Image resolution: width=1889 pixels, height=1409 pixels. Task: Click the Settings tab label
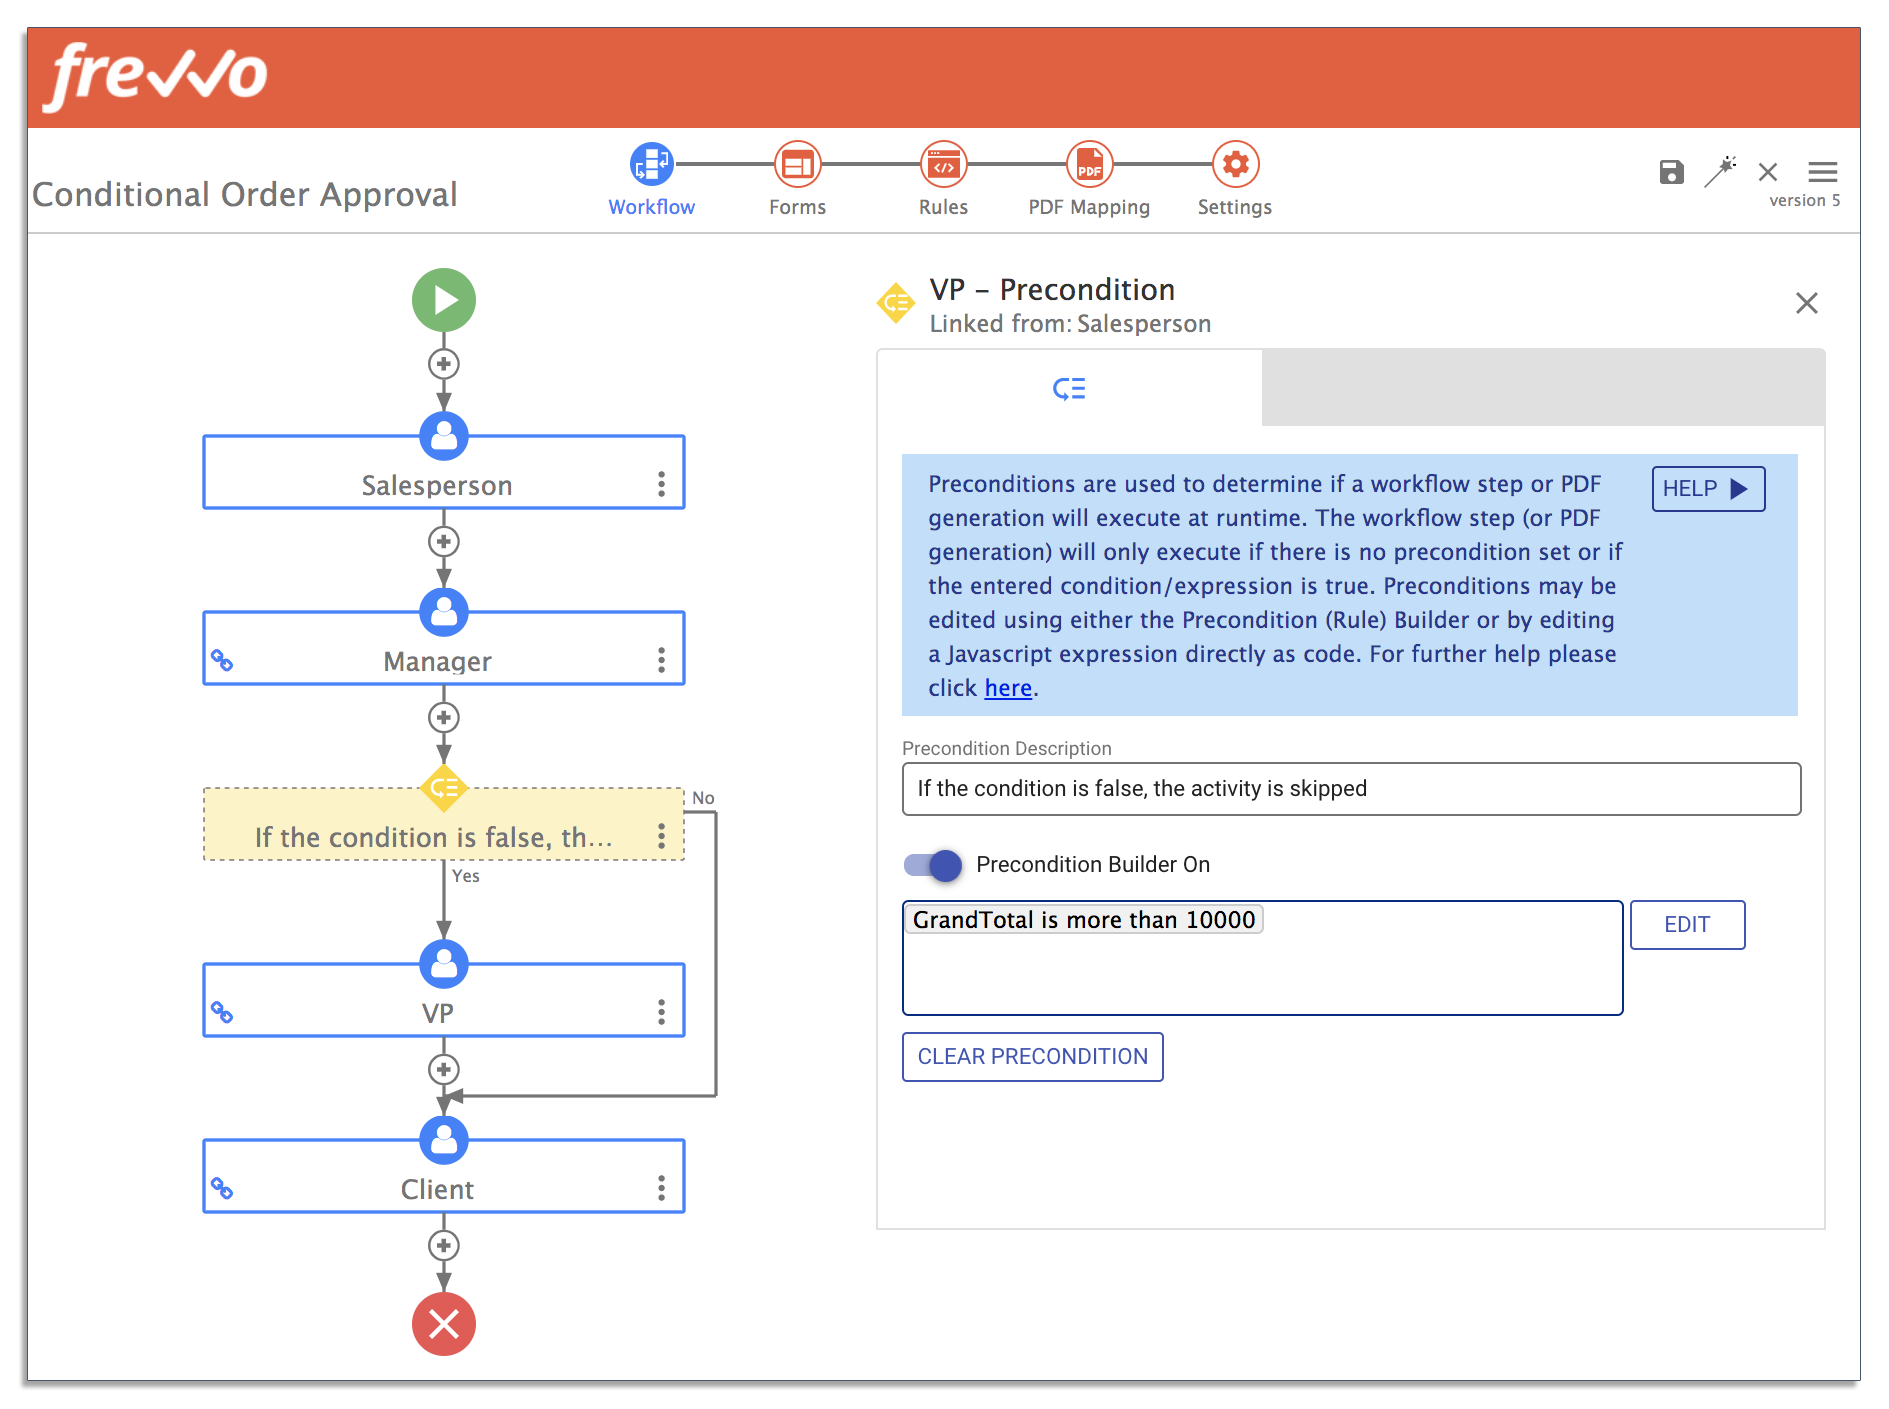pos(1235,207)
